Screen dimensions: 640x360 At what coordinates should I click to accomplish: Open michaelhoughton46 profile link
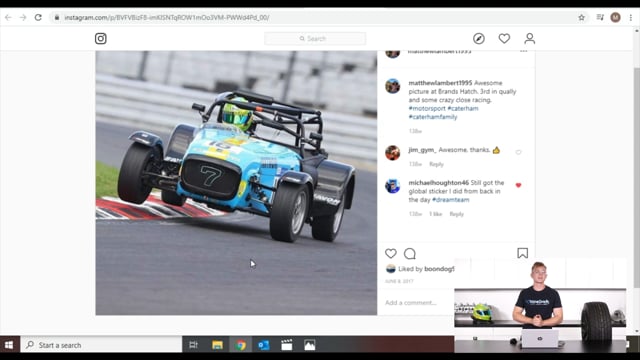[438, 183]
